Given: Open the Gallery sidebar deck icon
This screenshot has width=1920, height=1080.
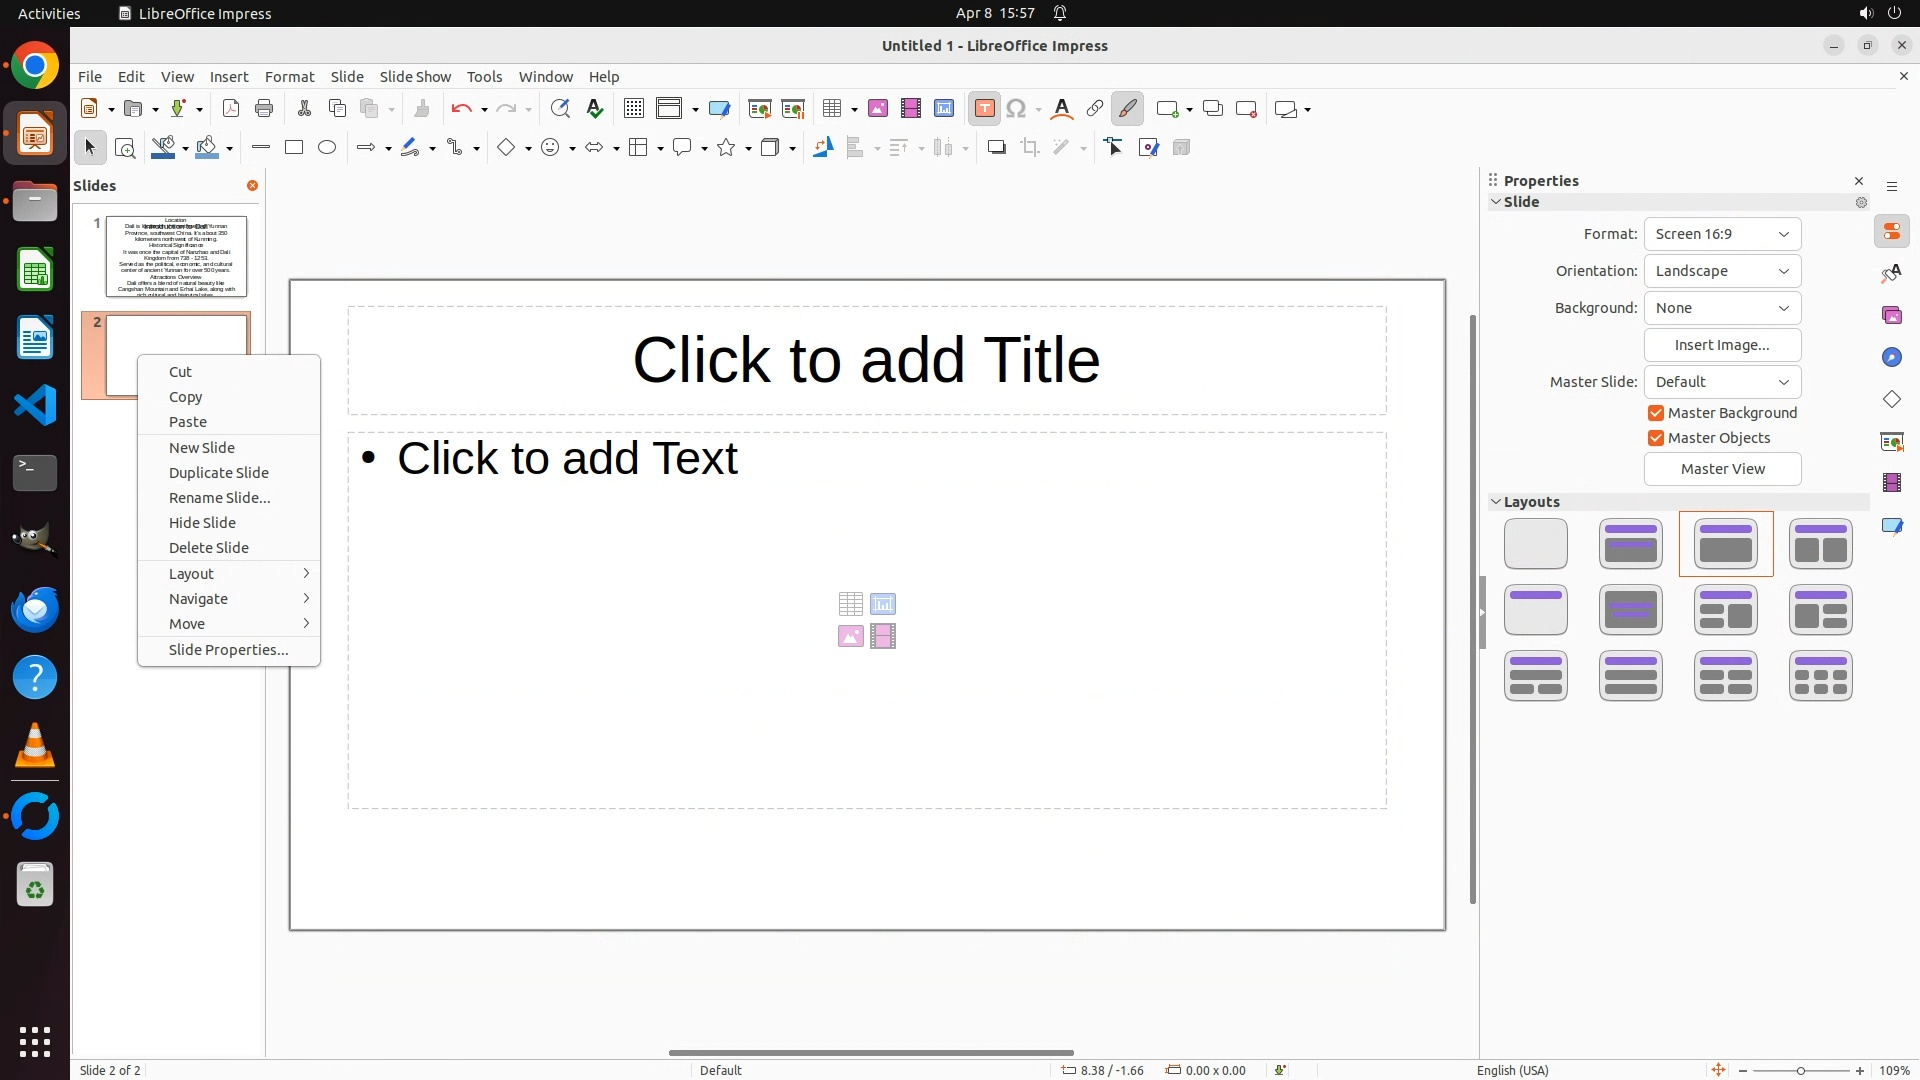Looking at the screenshot, I should coord(1892,316).
